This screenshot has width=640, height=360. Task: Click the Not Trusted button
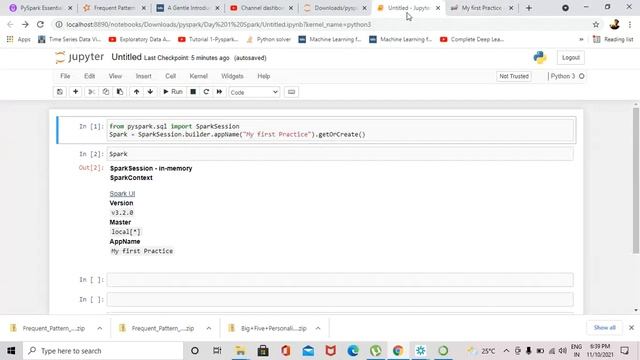click(514, 76)
